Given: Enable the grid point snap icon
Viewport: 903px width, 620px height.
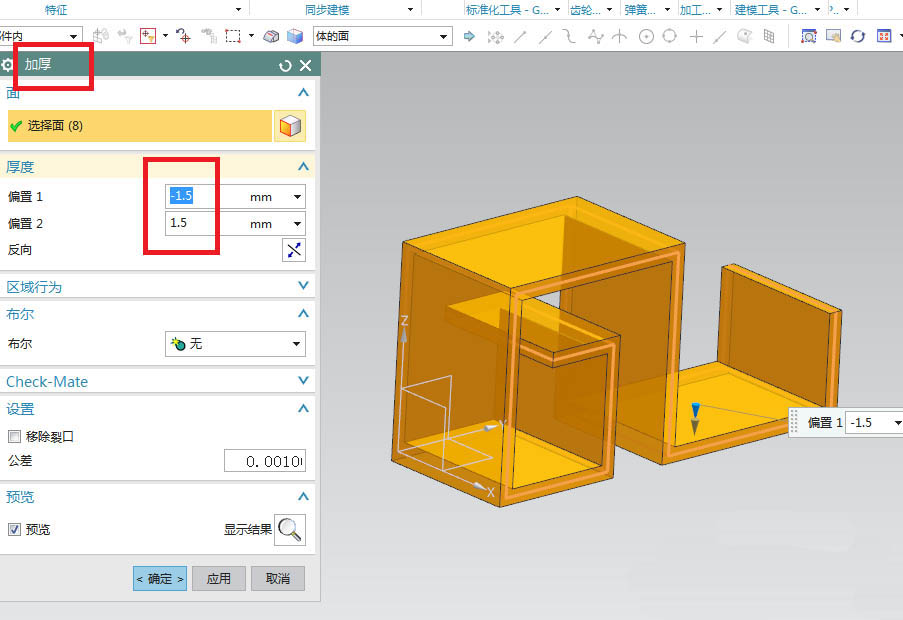Looking at the screenshot, I should tap(769, 37).
